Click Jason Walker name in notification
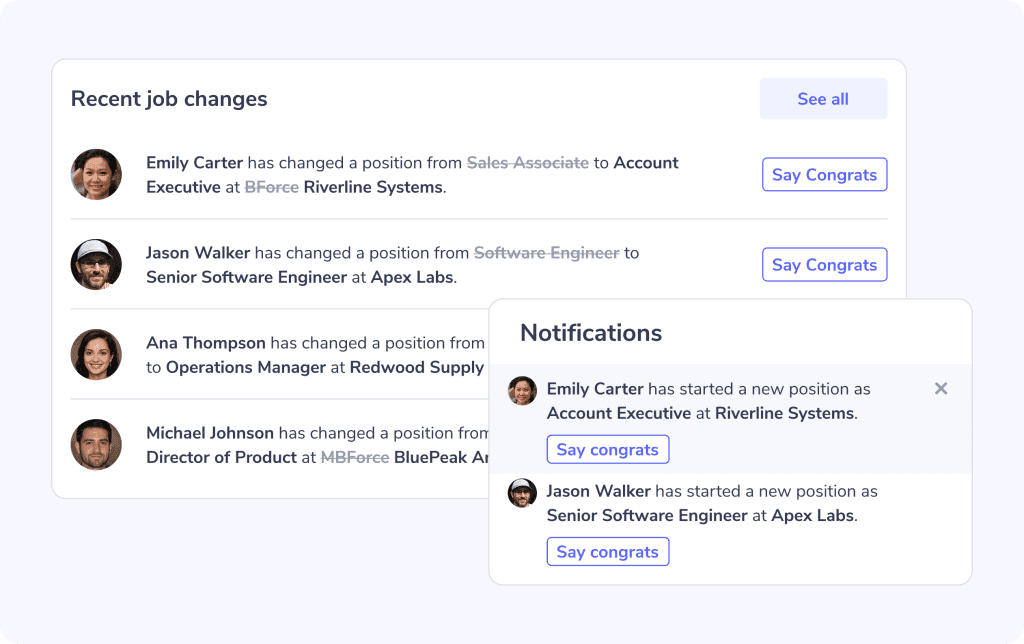Image resolution: width=1024 pixels, height=644 pixels. coord(598,491)
